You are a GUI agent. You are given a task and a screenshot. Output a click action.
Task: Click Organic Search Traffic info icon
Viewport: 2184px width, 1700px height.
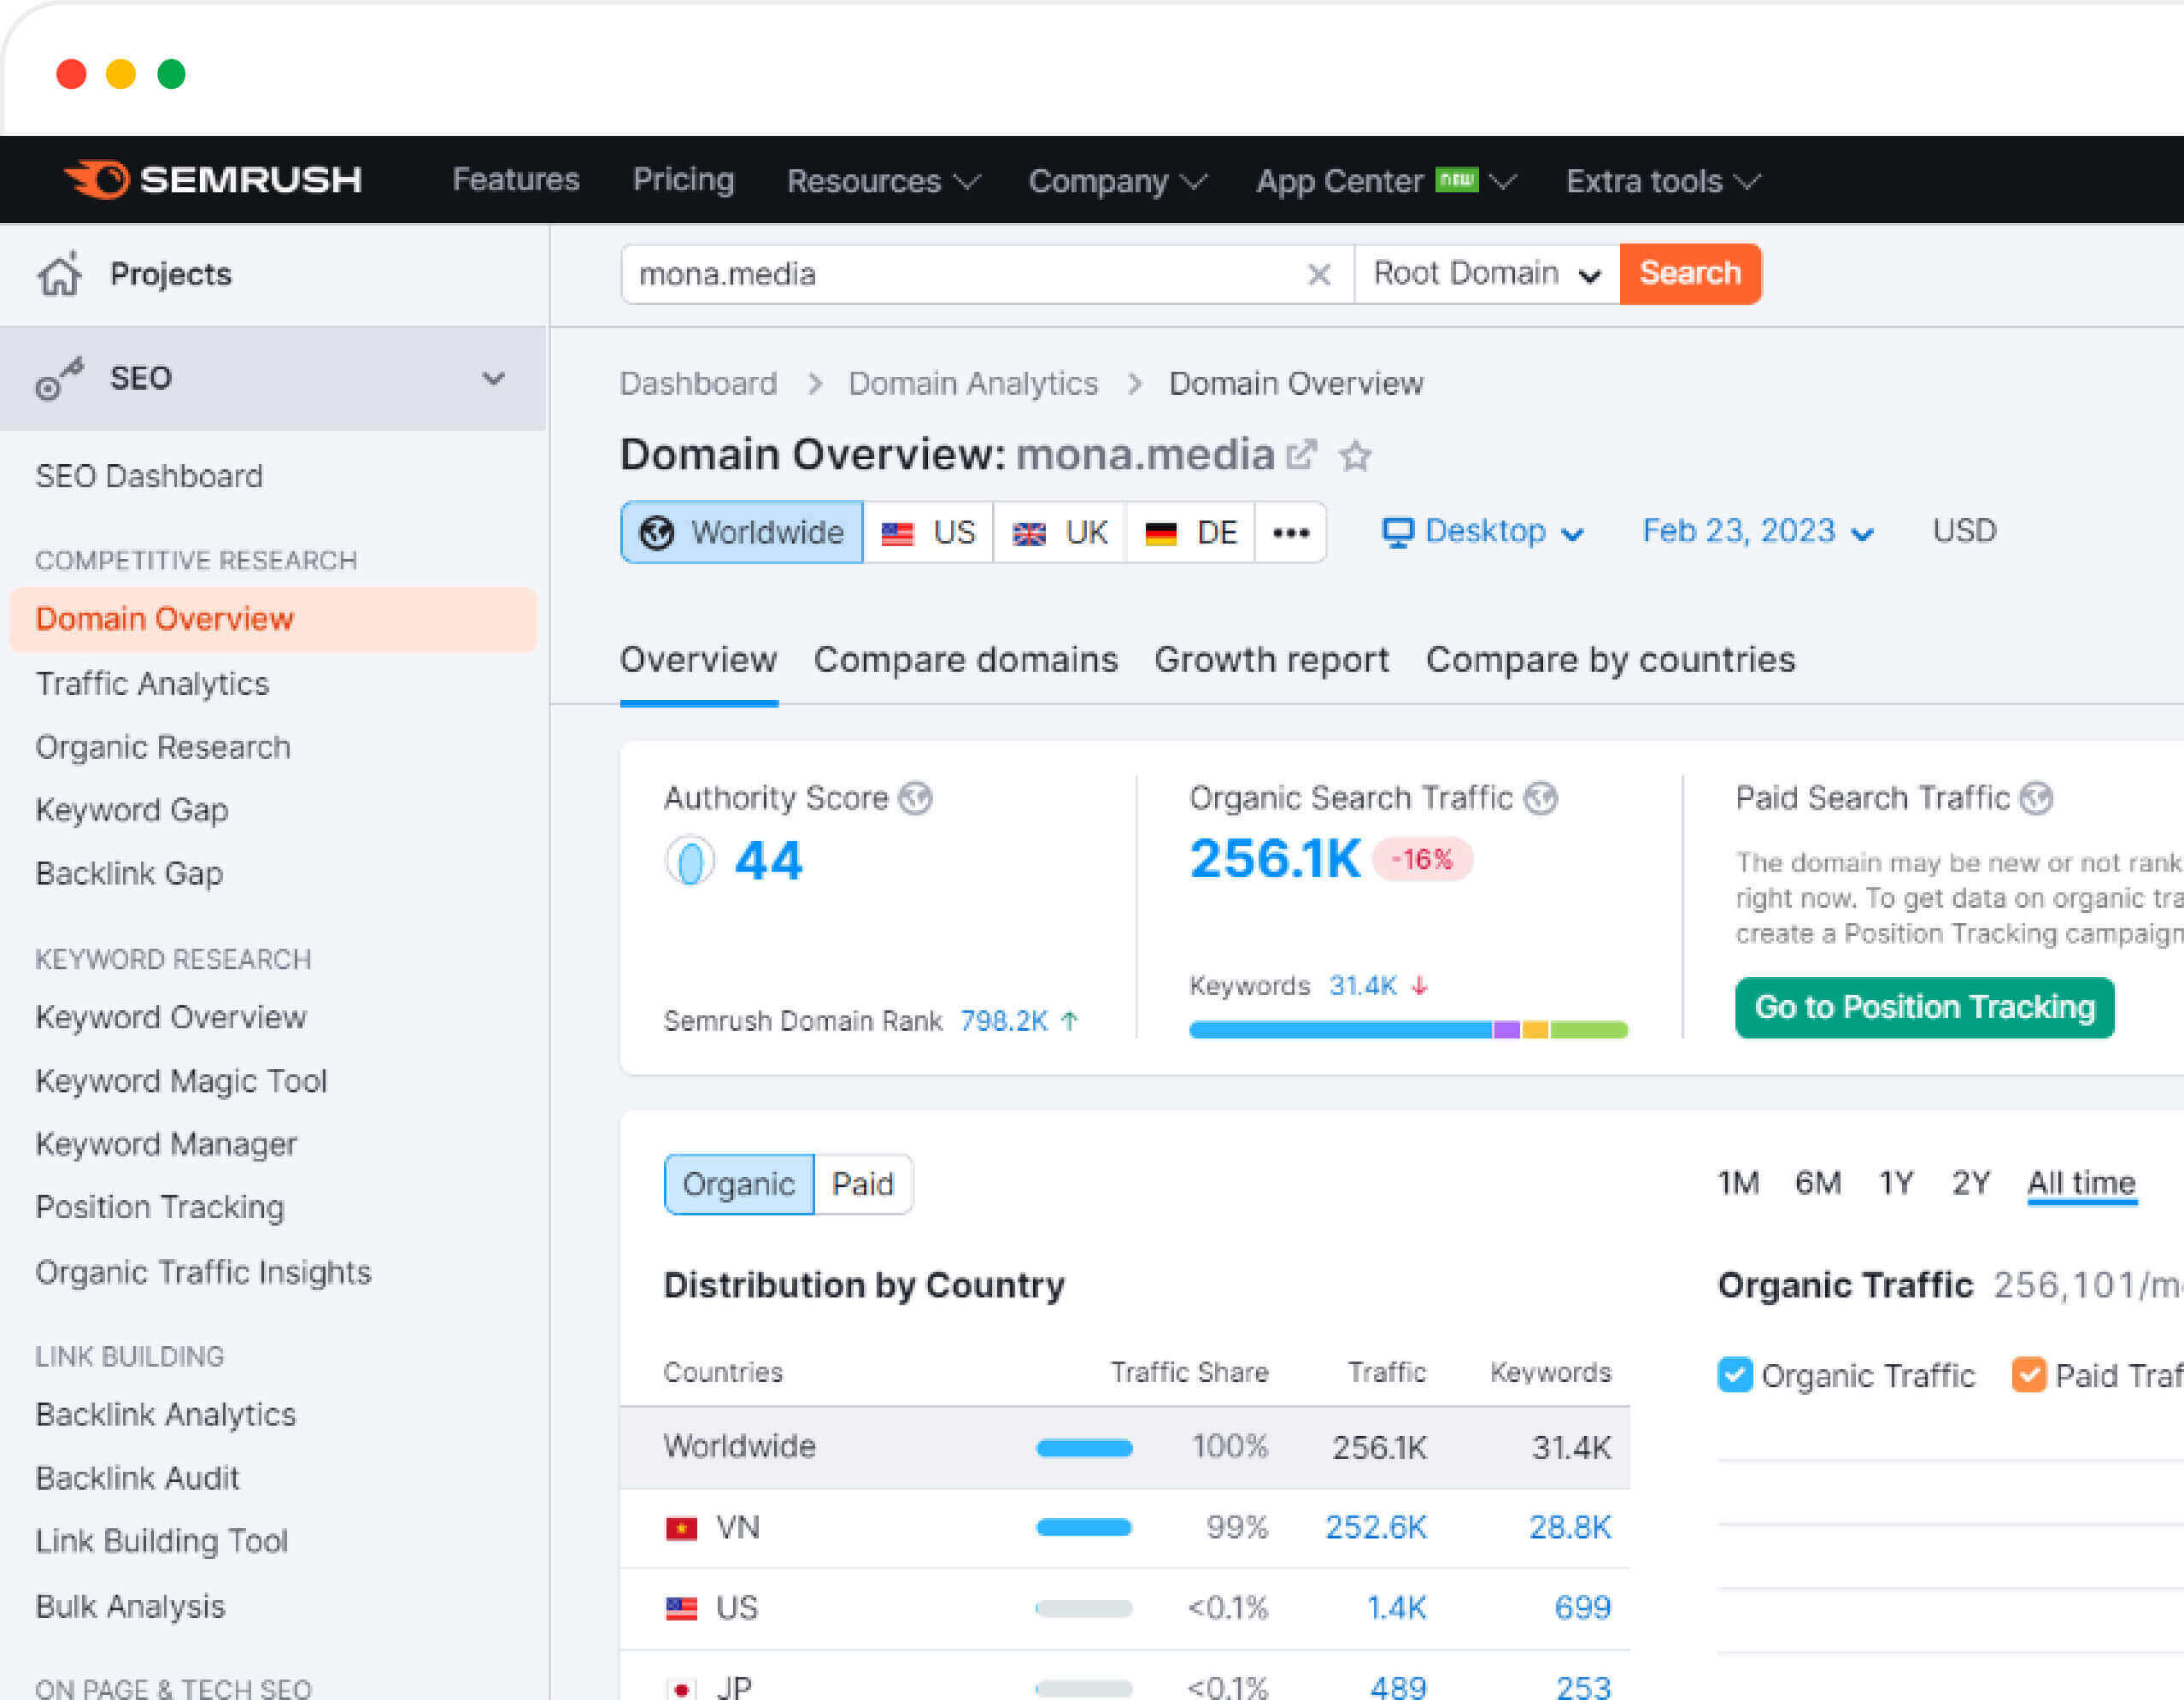tap(1540, 798)
